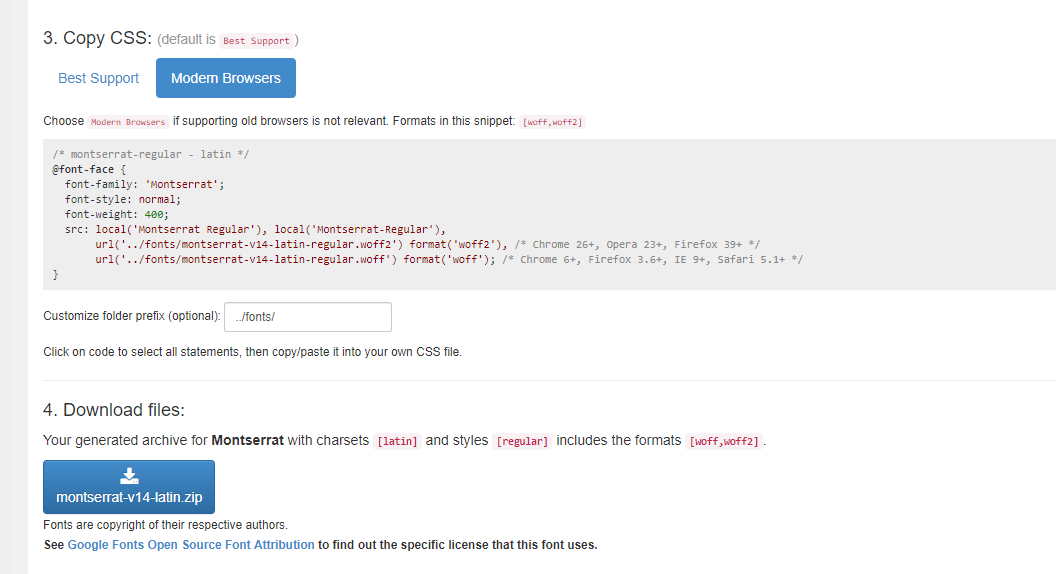
Task: Click the font-weight: 400 code line
Action: [x=117, y=214]
